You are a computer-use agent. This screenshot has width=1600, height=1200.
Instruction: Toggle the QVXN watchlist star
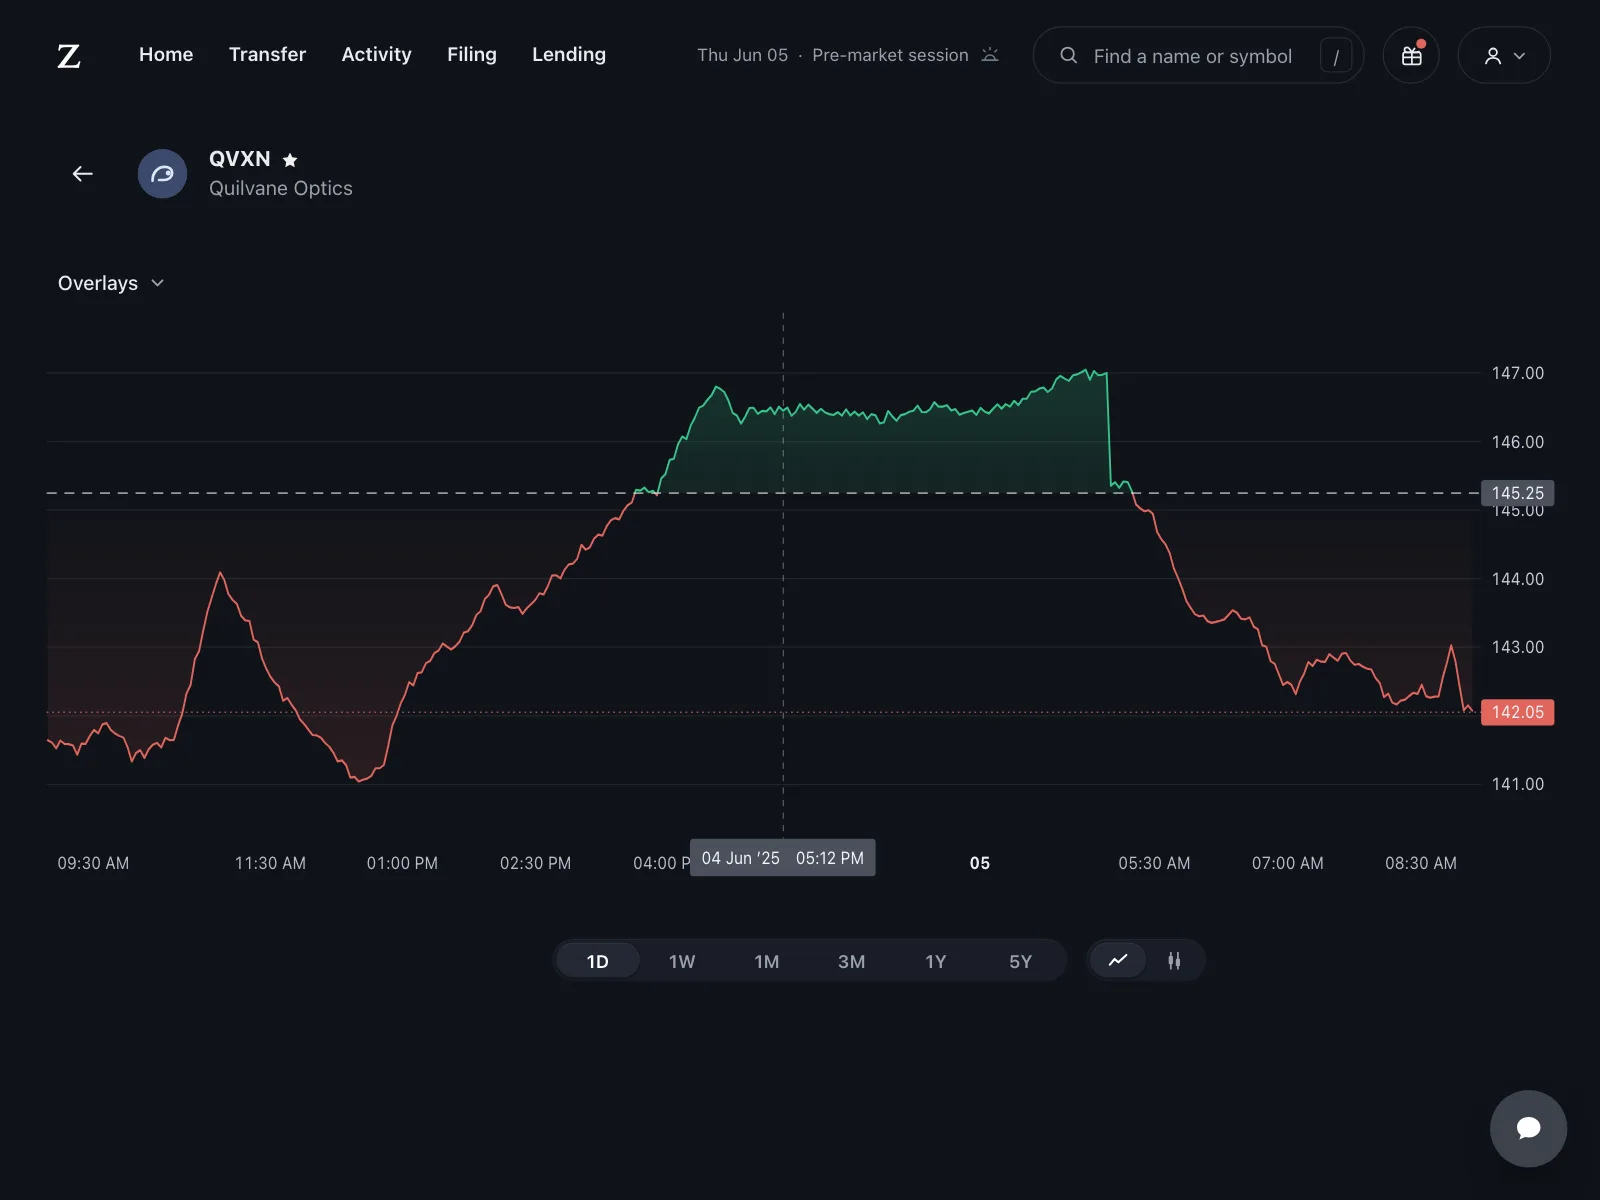coord(290,160)
